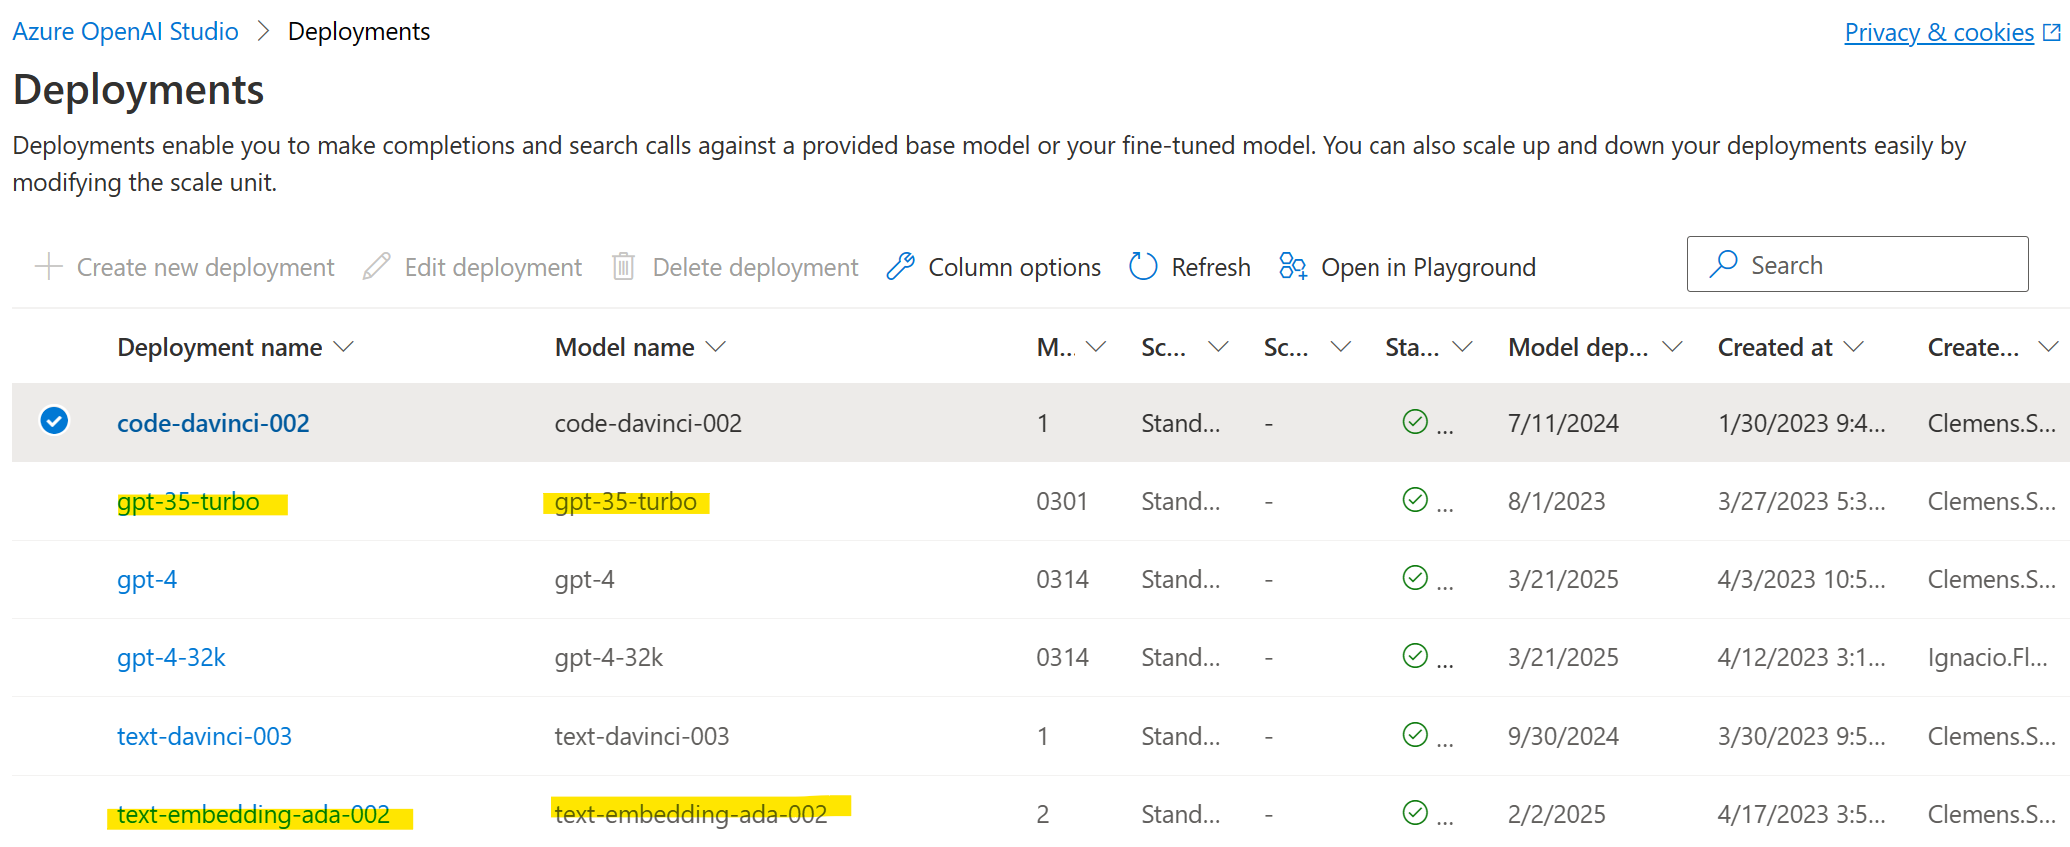Click created date 3/30/2023 9:5...

(1801, 736)
